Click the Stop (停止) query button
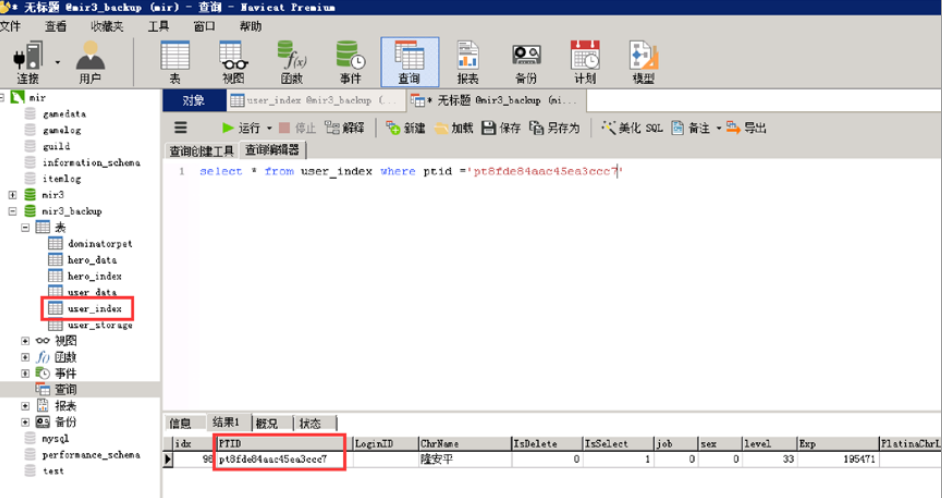This screenshot has height=498, width=942. pos(297,128)
